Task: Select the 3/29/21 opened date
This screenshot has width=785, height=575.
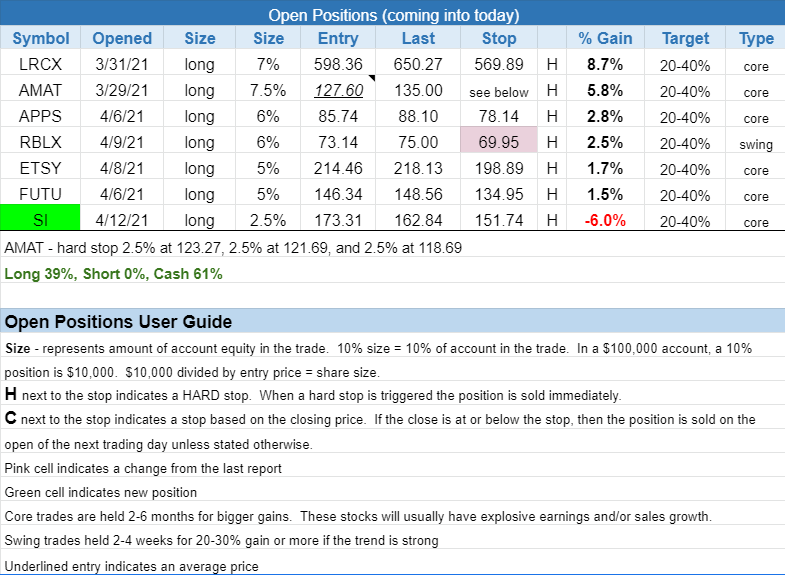Action: click(122, 90)
